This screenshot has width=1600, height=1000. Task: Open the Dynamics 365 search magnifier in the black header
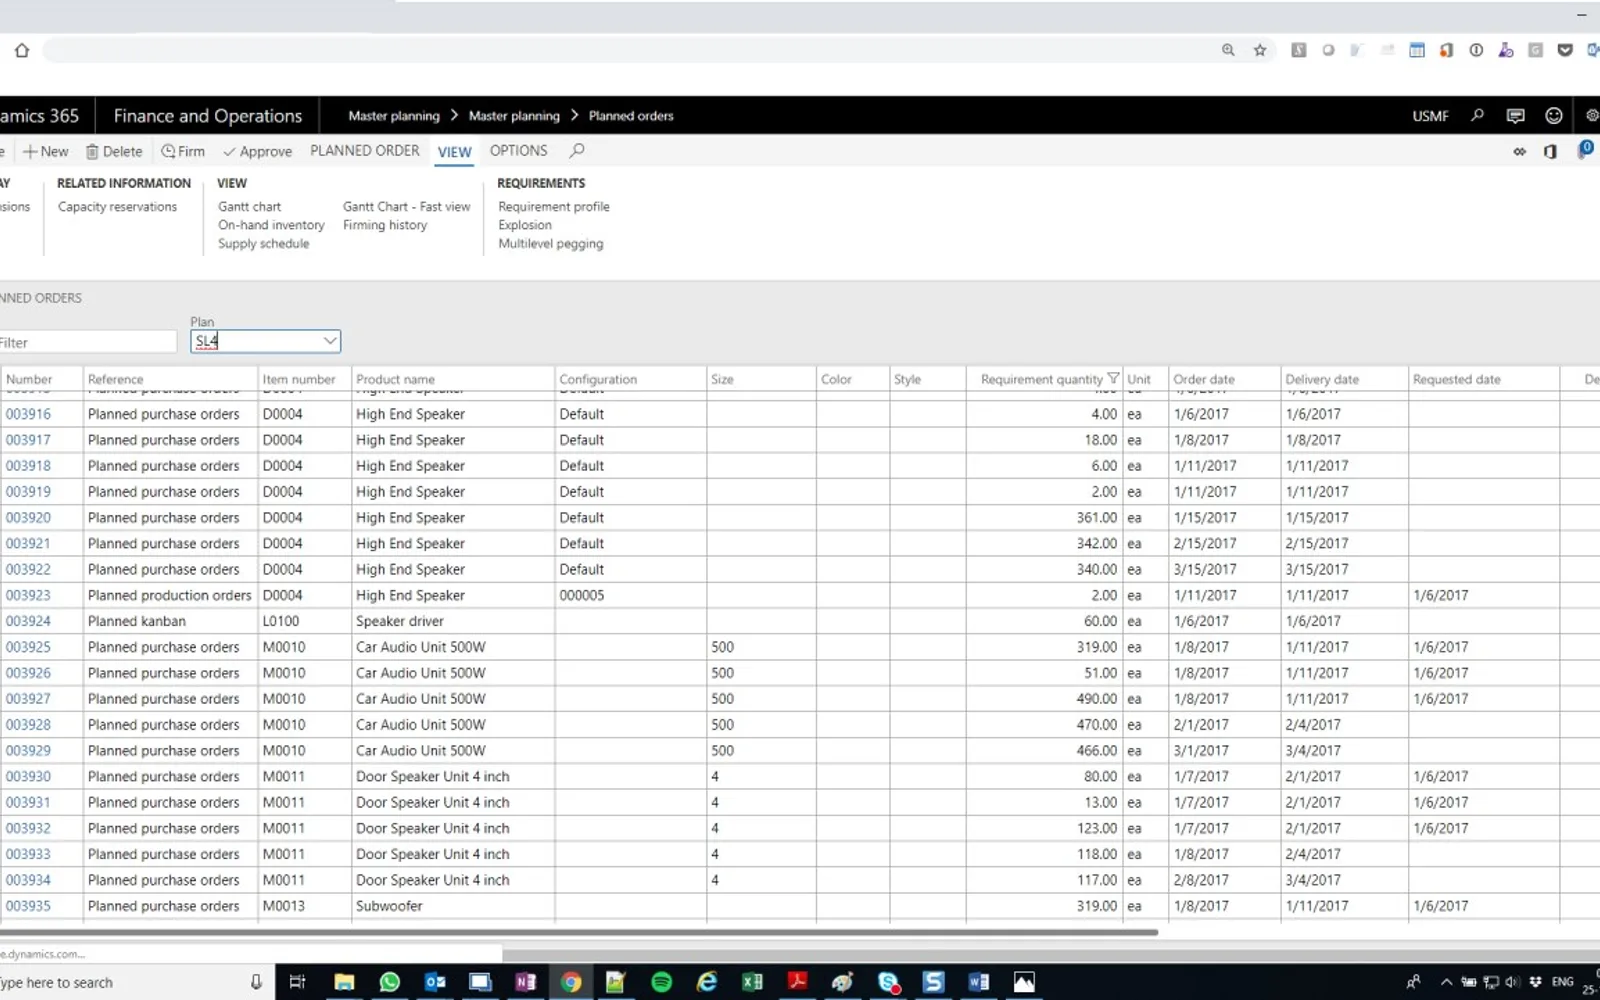[x=1477, y=116]
